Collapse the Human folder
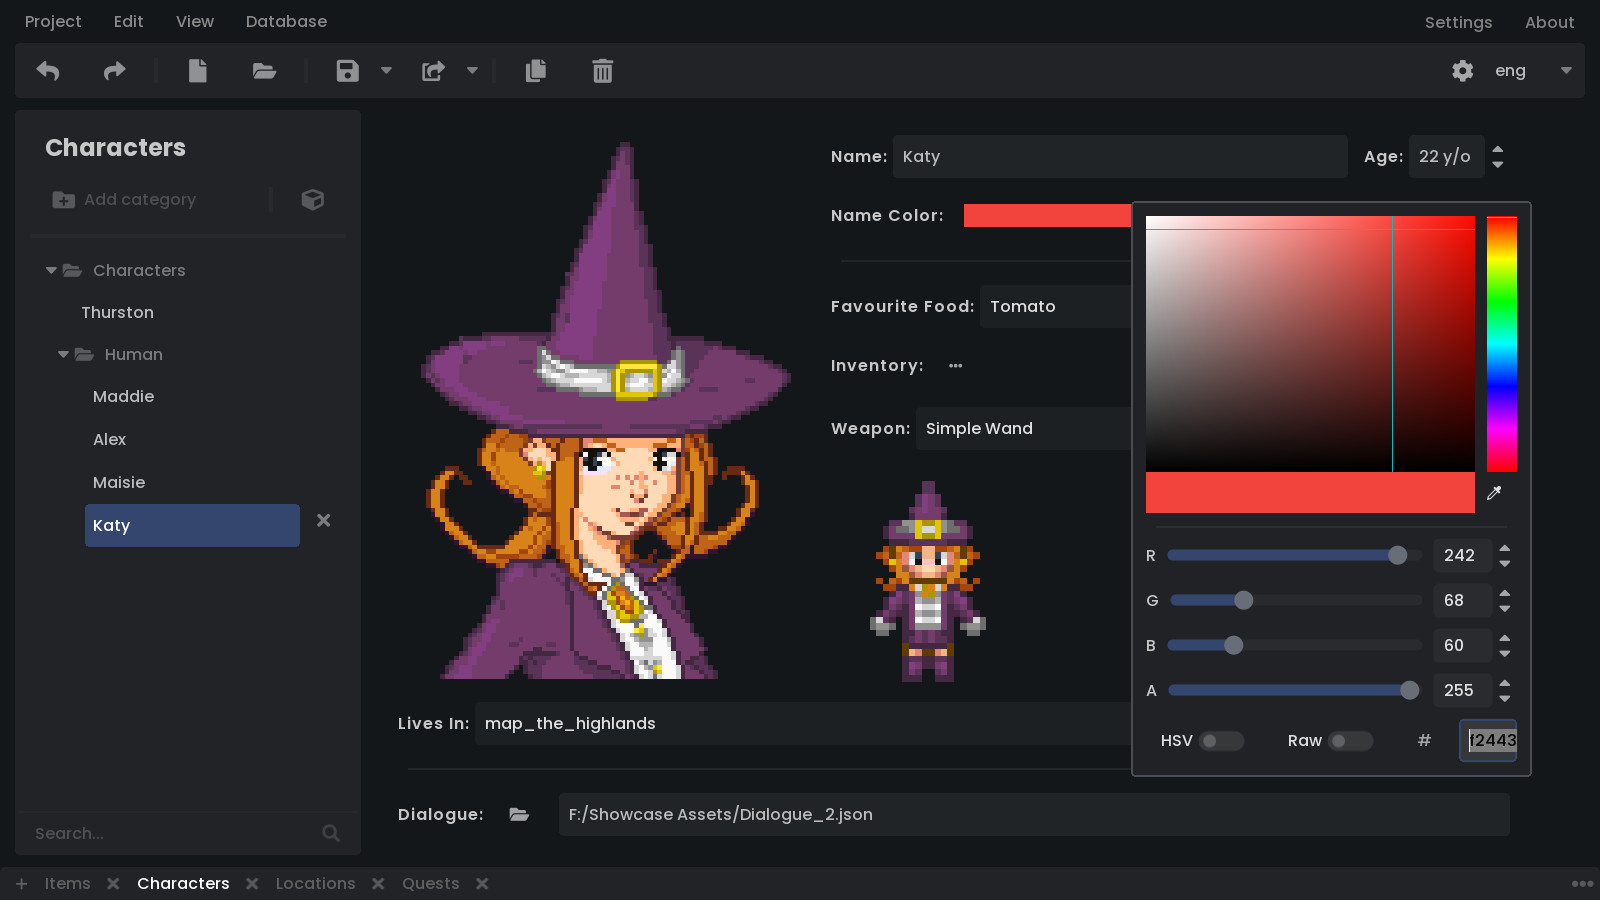 (x=62, y=354)
